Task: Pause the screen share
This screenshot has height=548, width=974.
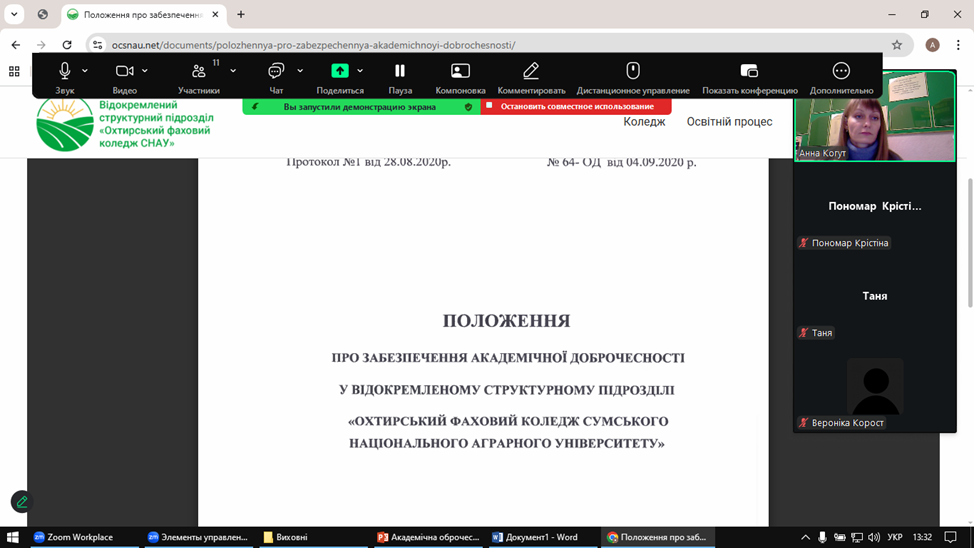Action: (400, 76)
